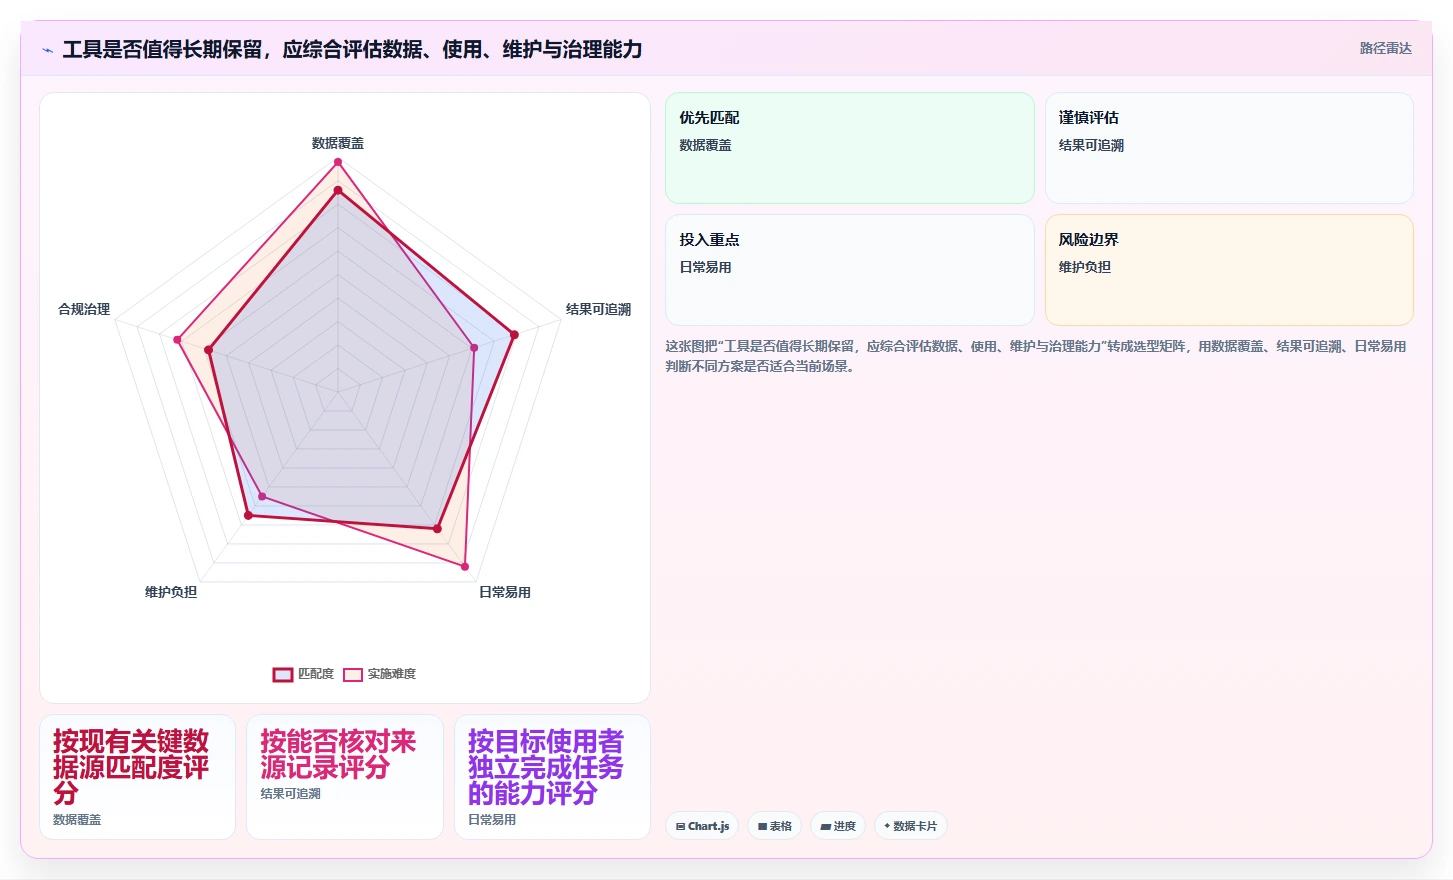Click the 数据卡片 chip

[911, 826]
